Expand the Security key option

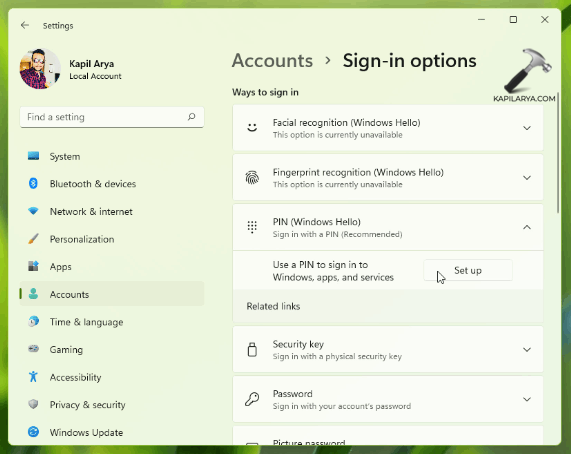pyautogui.click(x=388, y=350)
